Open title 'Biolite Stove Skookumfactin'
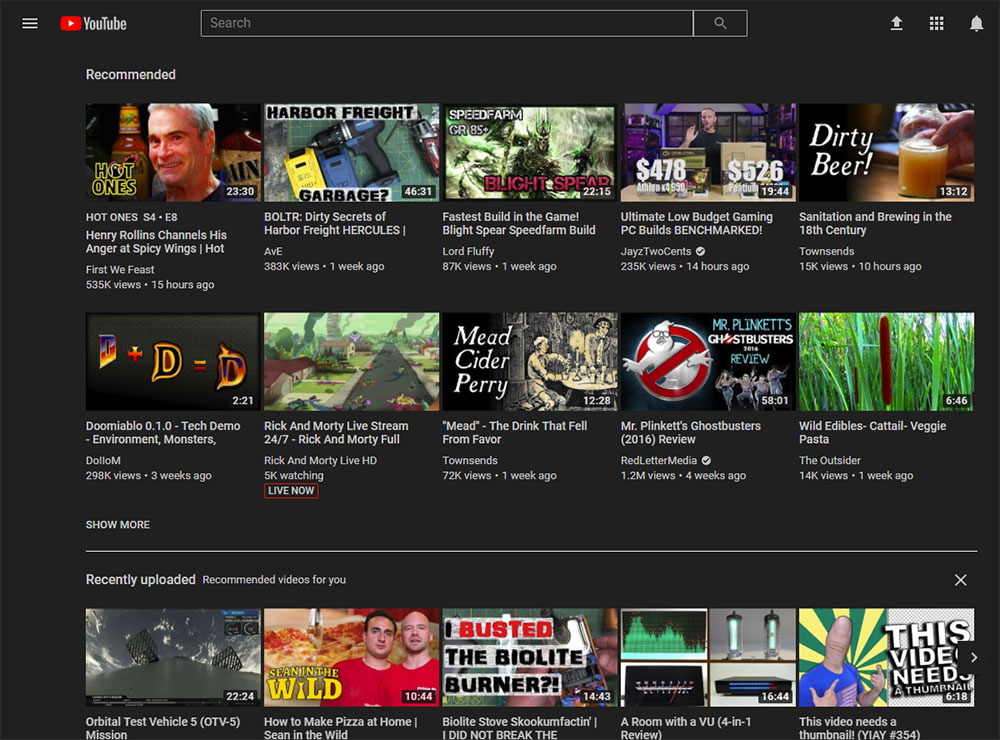This screenshot has width=1000, height=740. coord(520,728)
